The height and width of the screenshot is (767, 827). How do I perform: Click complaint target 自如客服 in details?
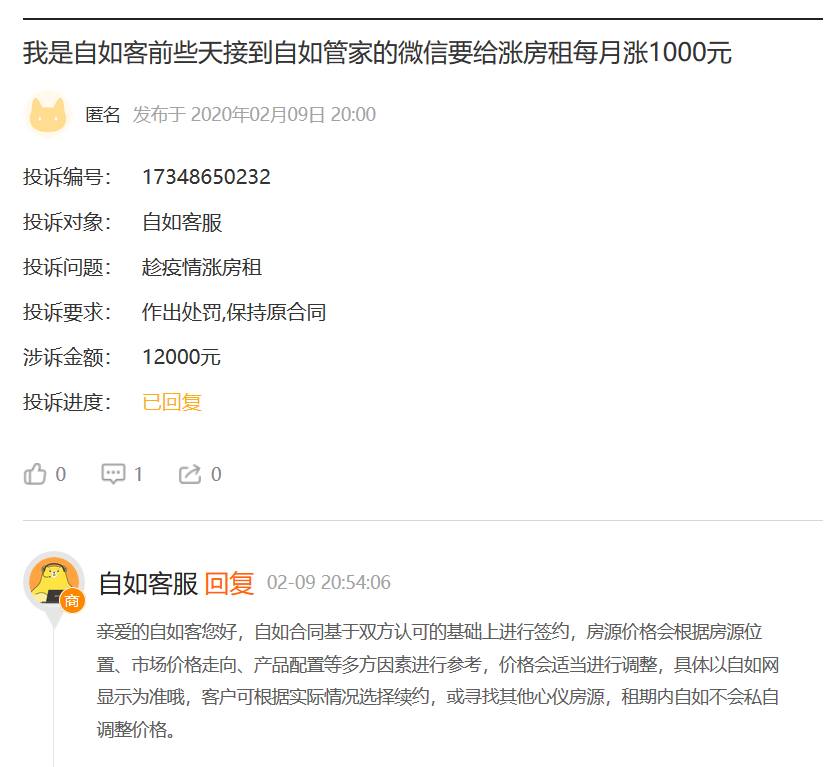click(182, 222)
